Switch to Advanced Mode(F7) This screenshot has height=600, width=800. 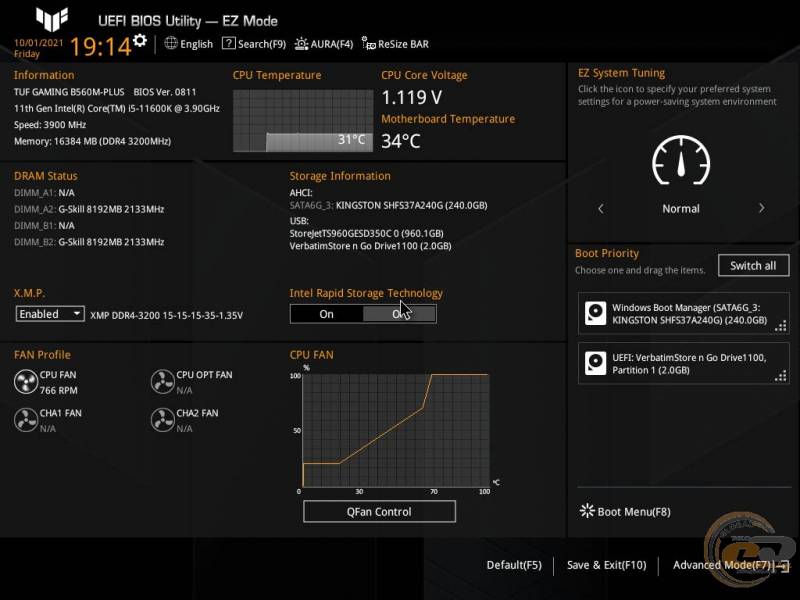coord(722,565)
